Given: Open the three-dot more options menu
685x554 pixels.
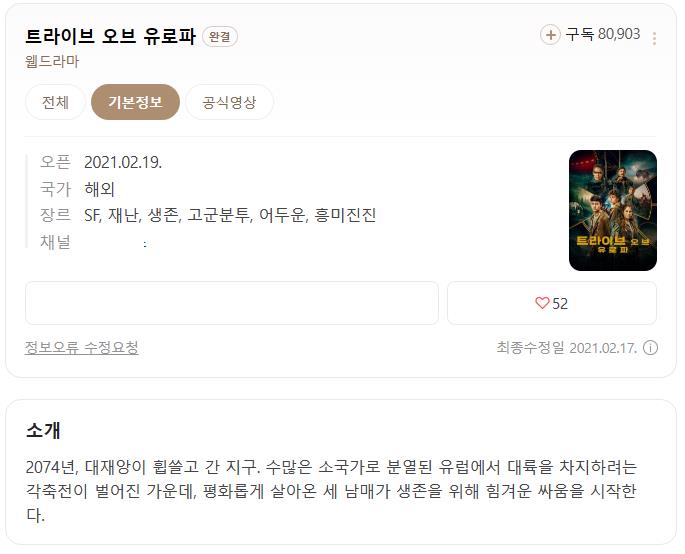Looking at the screenshot, I should pos(654,38).
